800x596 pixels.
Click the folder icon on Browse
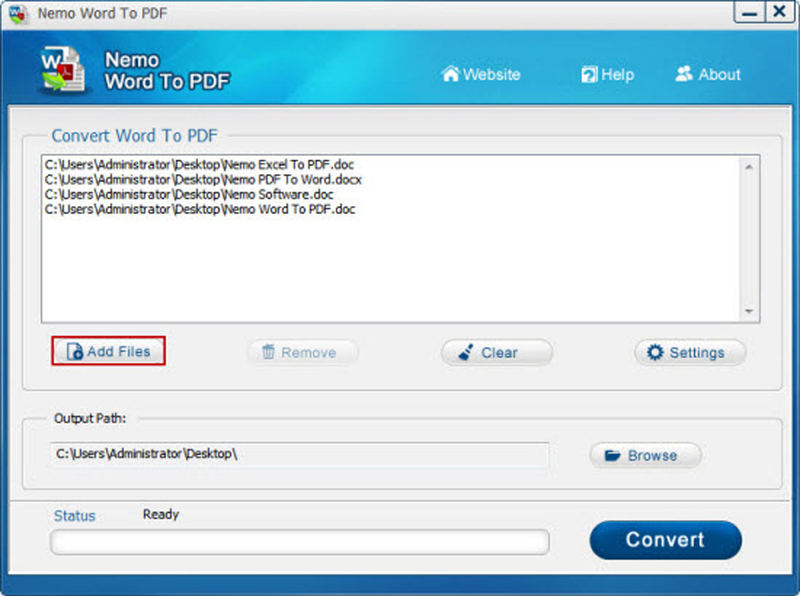tap(612, 455)
